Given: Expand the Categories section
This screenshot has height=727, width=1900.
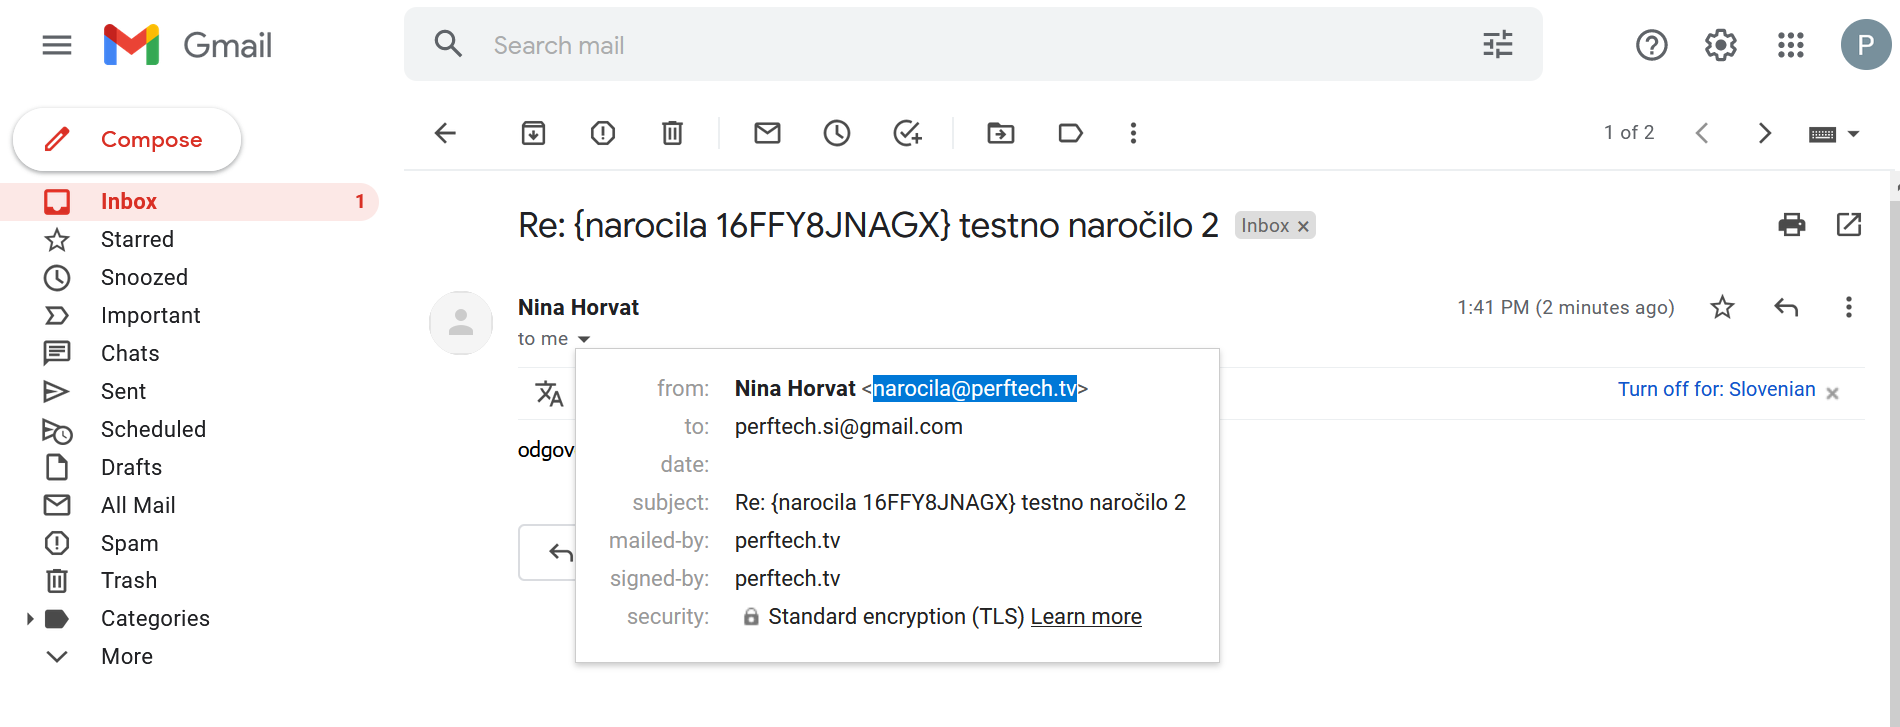Looking at the screenshot, I should coord(30,619).
